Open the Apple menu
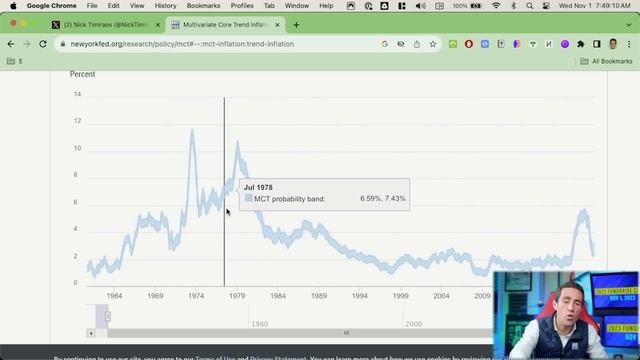640x360 pixels. pos(13,6)
